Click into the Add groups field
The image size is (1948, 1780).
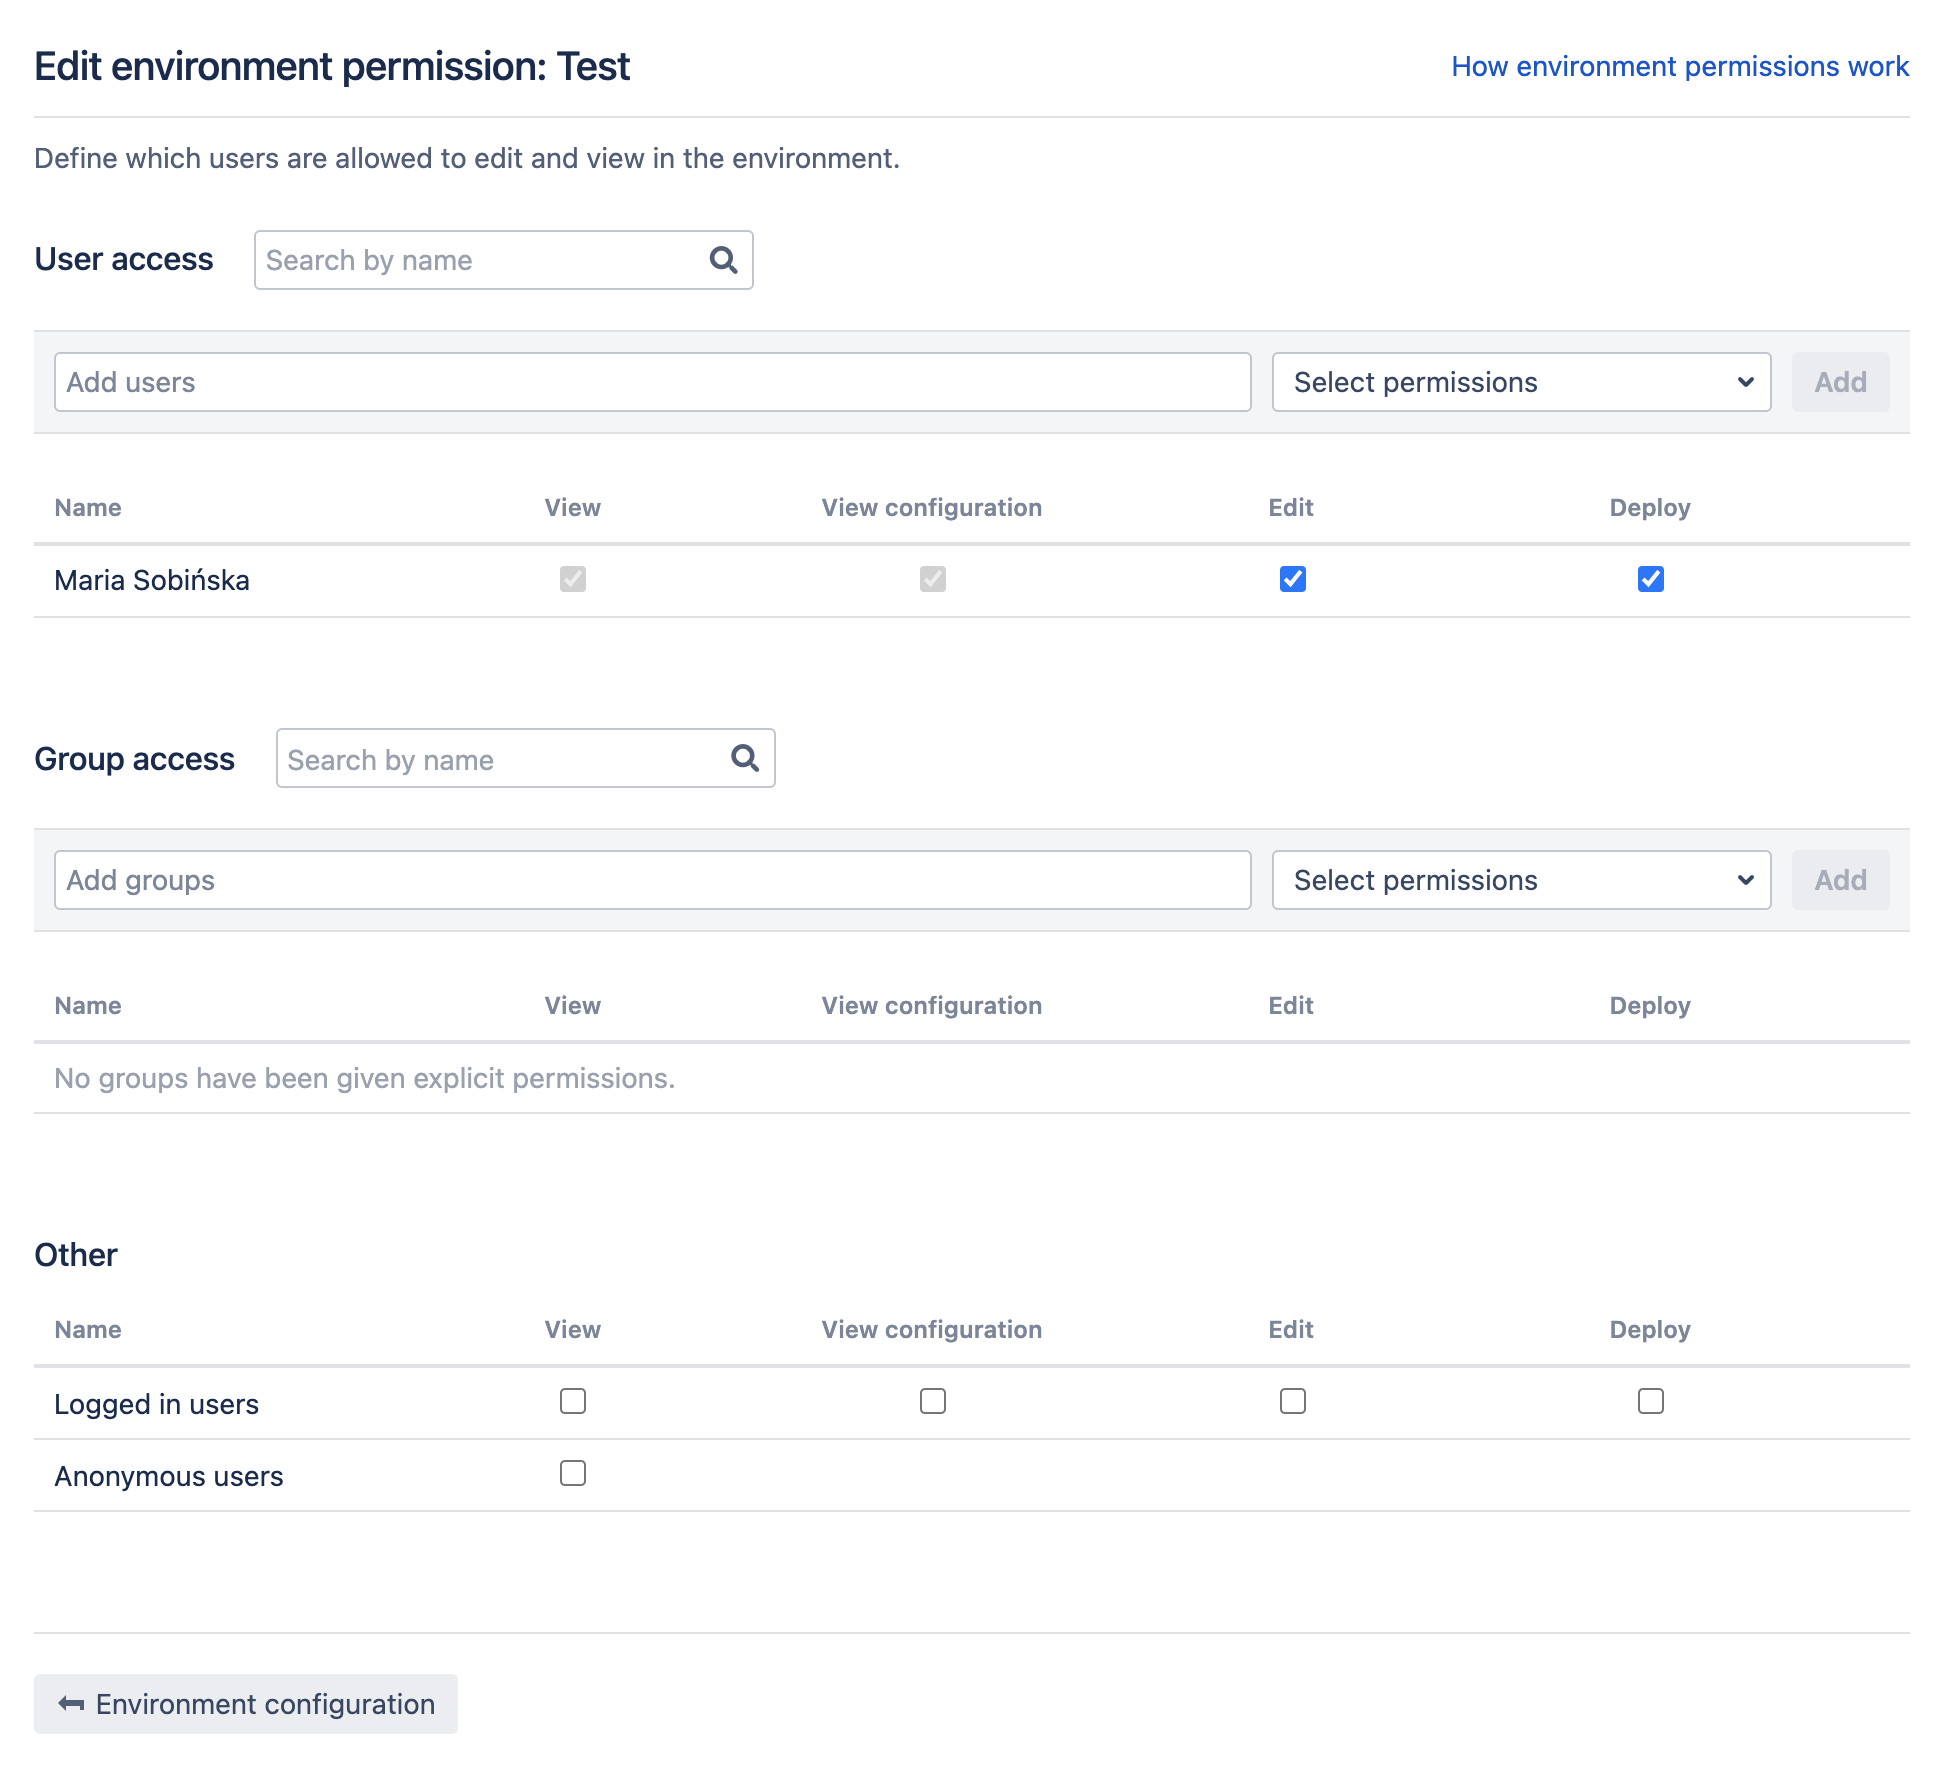coord(652,880)
